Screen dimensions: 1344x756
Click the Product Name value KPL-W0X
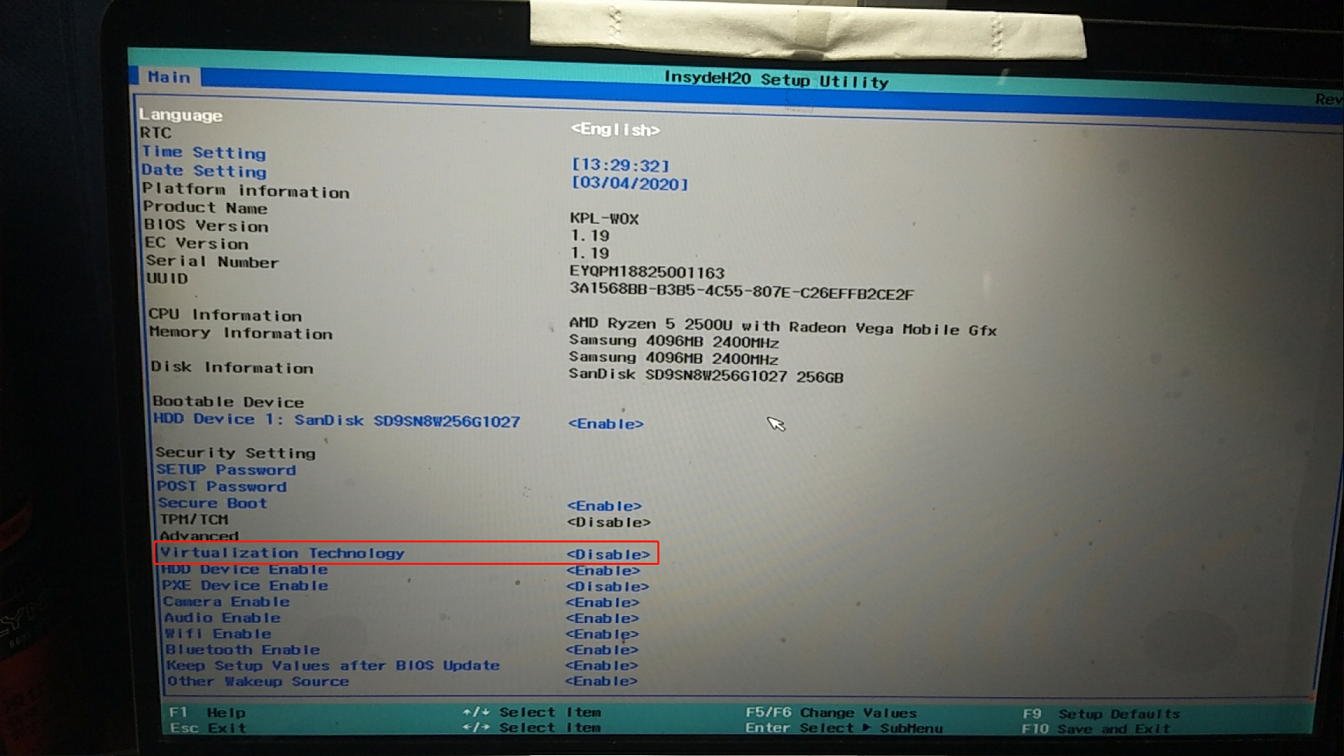pyautogui.click(x=604, y=219)
